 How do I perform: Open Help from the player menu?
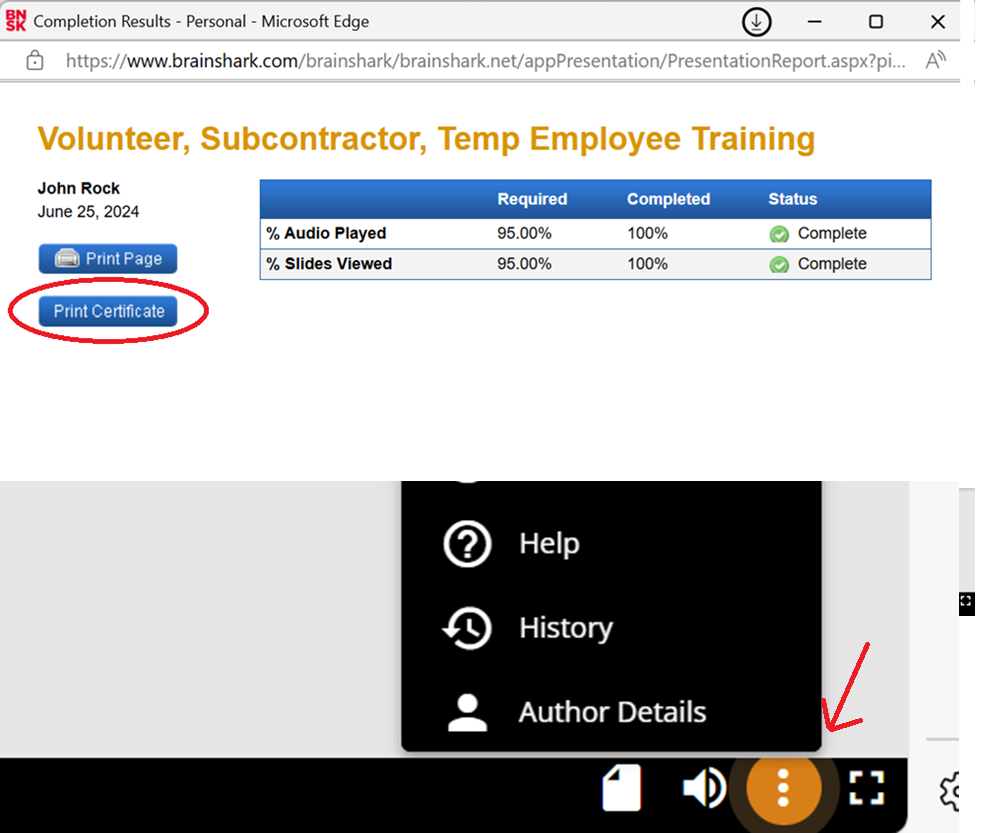coord(549,544)
